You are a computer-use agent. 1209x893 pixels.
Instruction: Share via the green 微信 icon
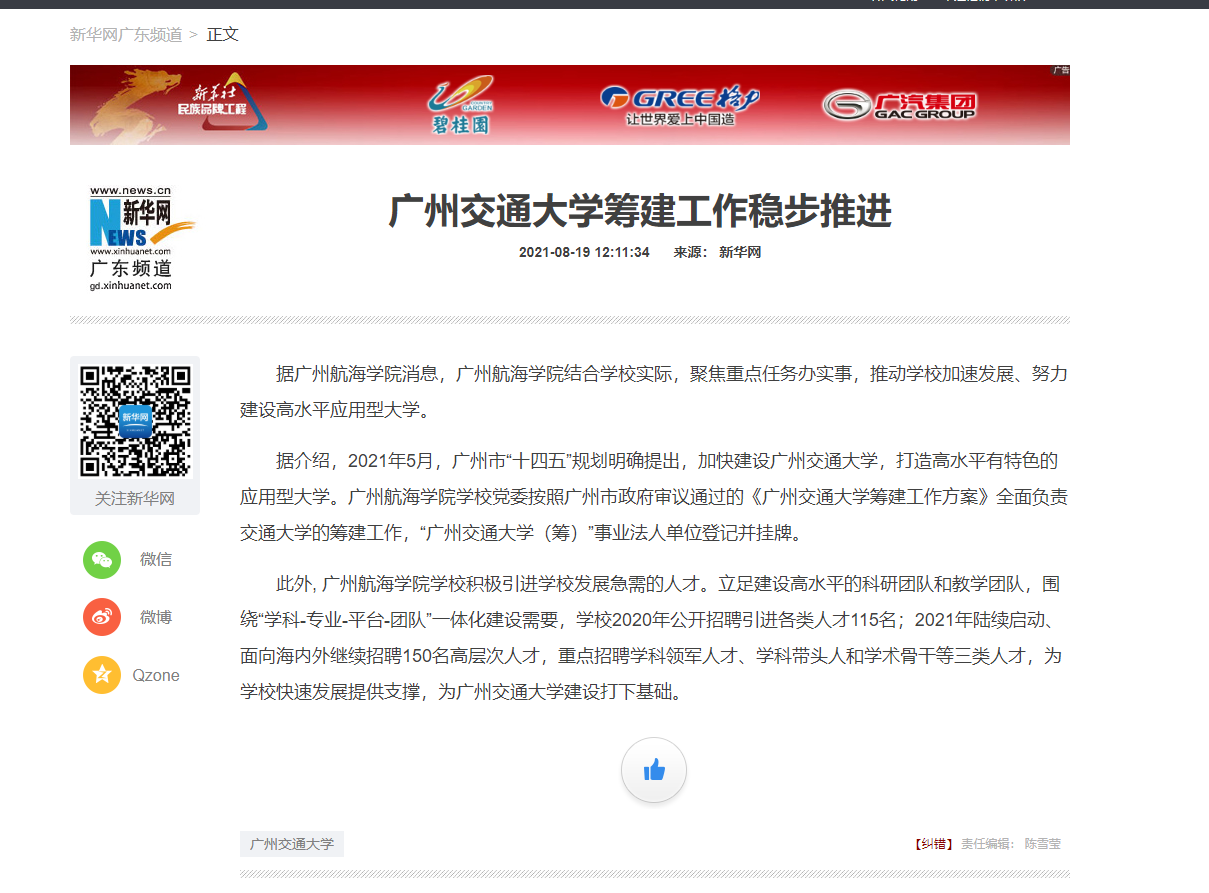click(x=102, y=560)
